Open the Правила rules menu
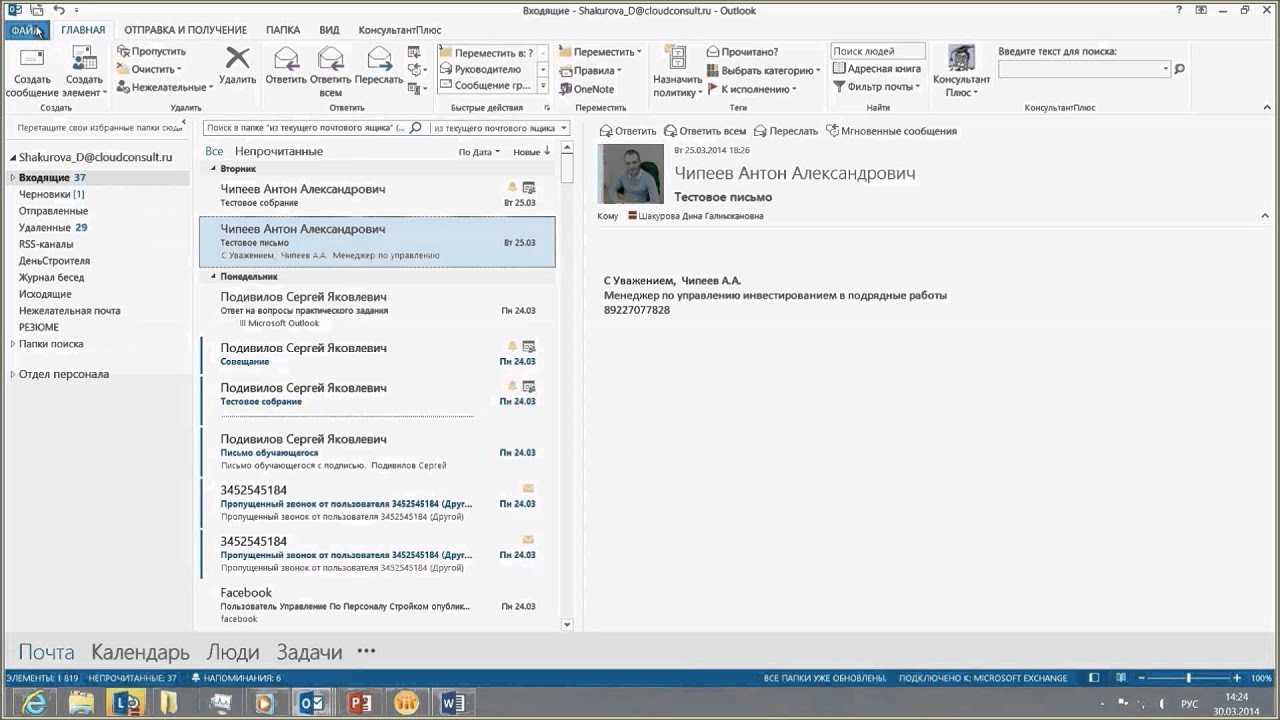This screenshot has height=720, width=1280. (590, 70)
